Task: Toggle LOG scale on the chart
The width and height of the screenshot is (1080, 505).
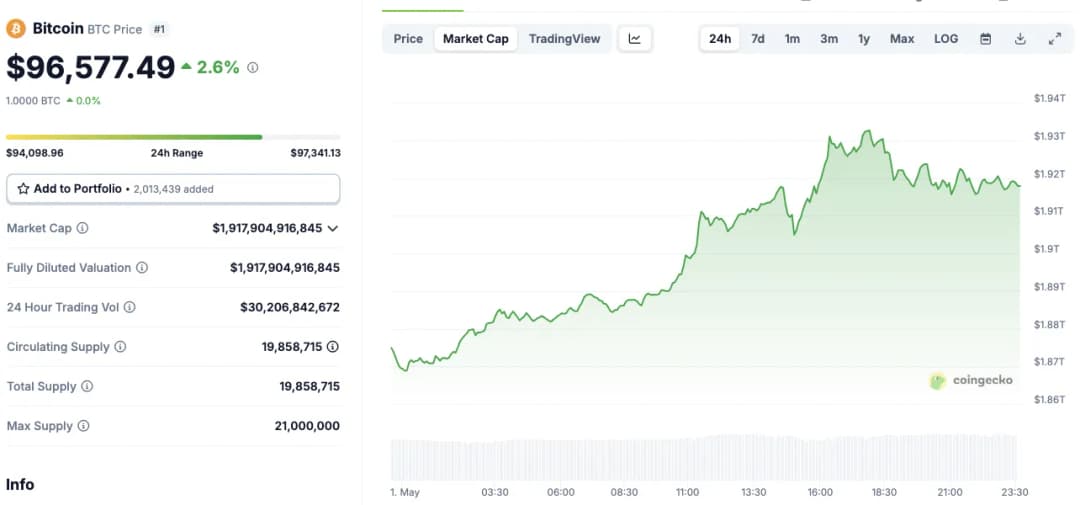Action: [x=945, y=39]
